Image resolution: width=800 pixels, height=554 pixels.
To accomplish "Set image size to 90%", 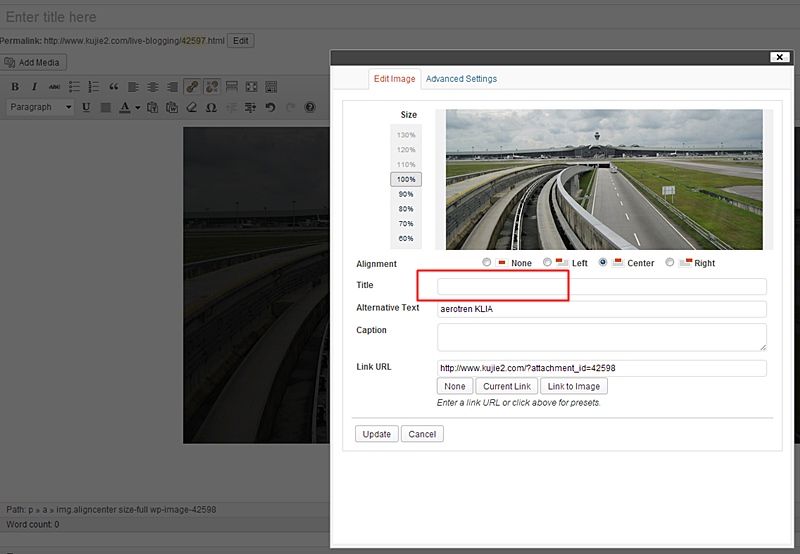I will (406, 194).
